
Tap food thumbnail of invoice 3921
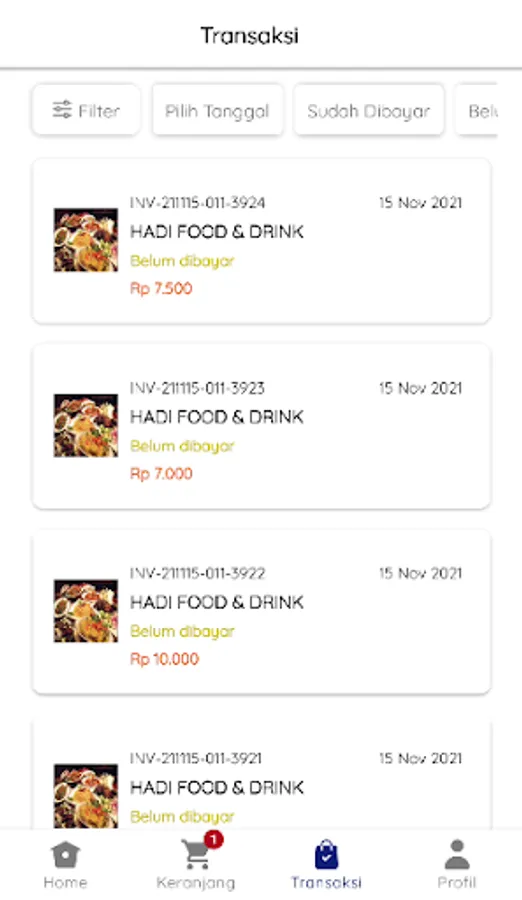coord(86,796)
